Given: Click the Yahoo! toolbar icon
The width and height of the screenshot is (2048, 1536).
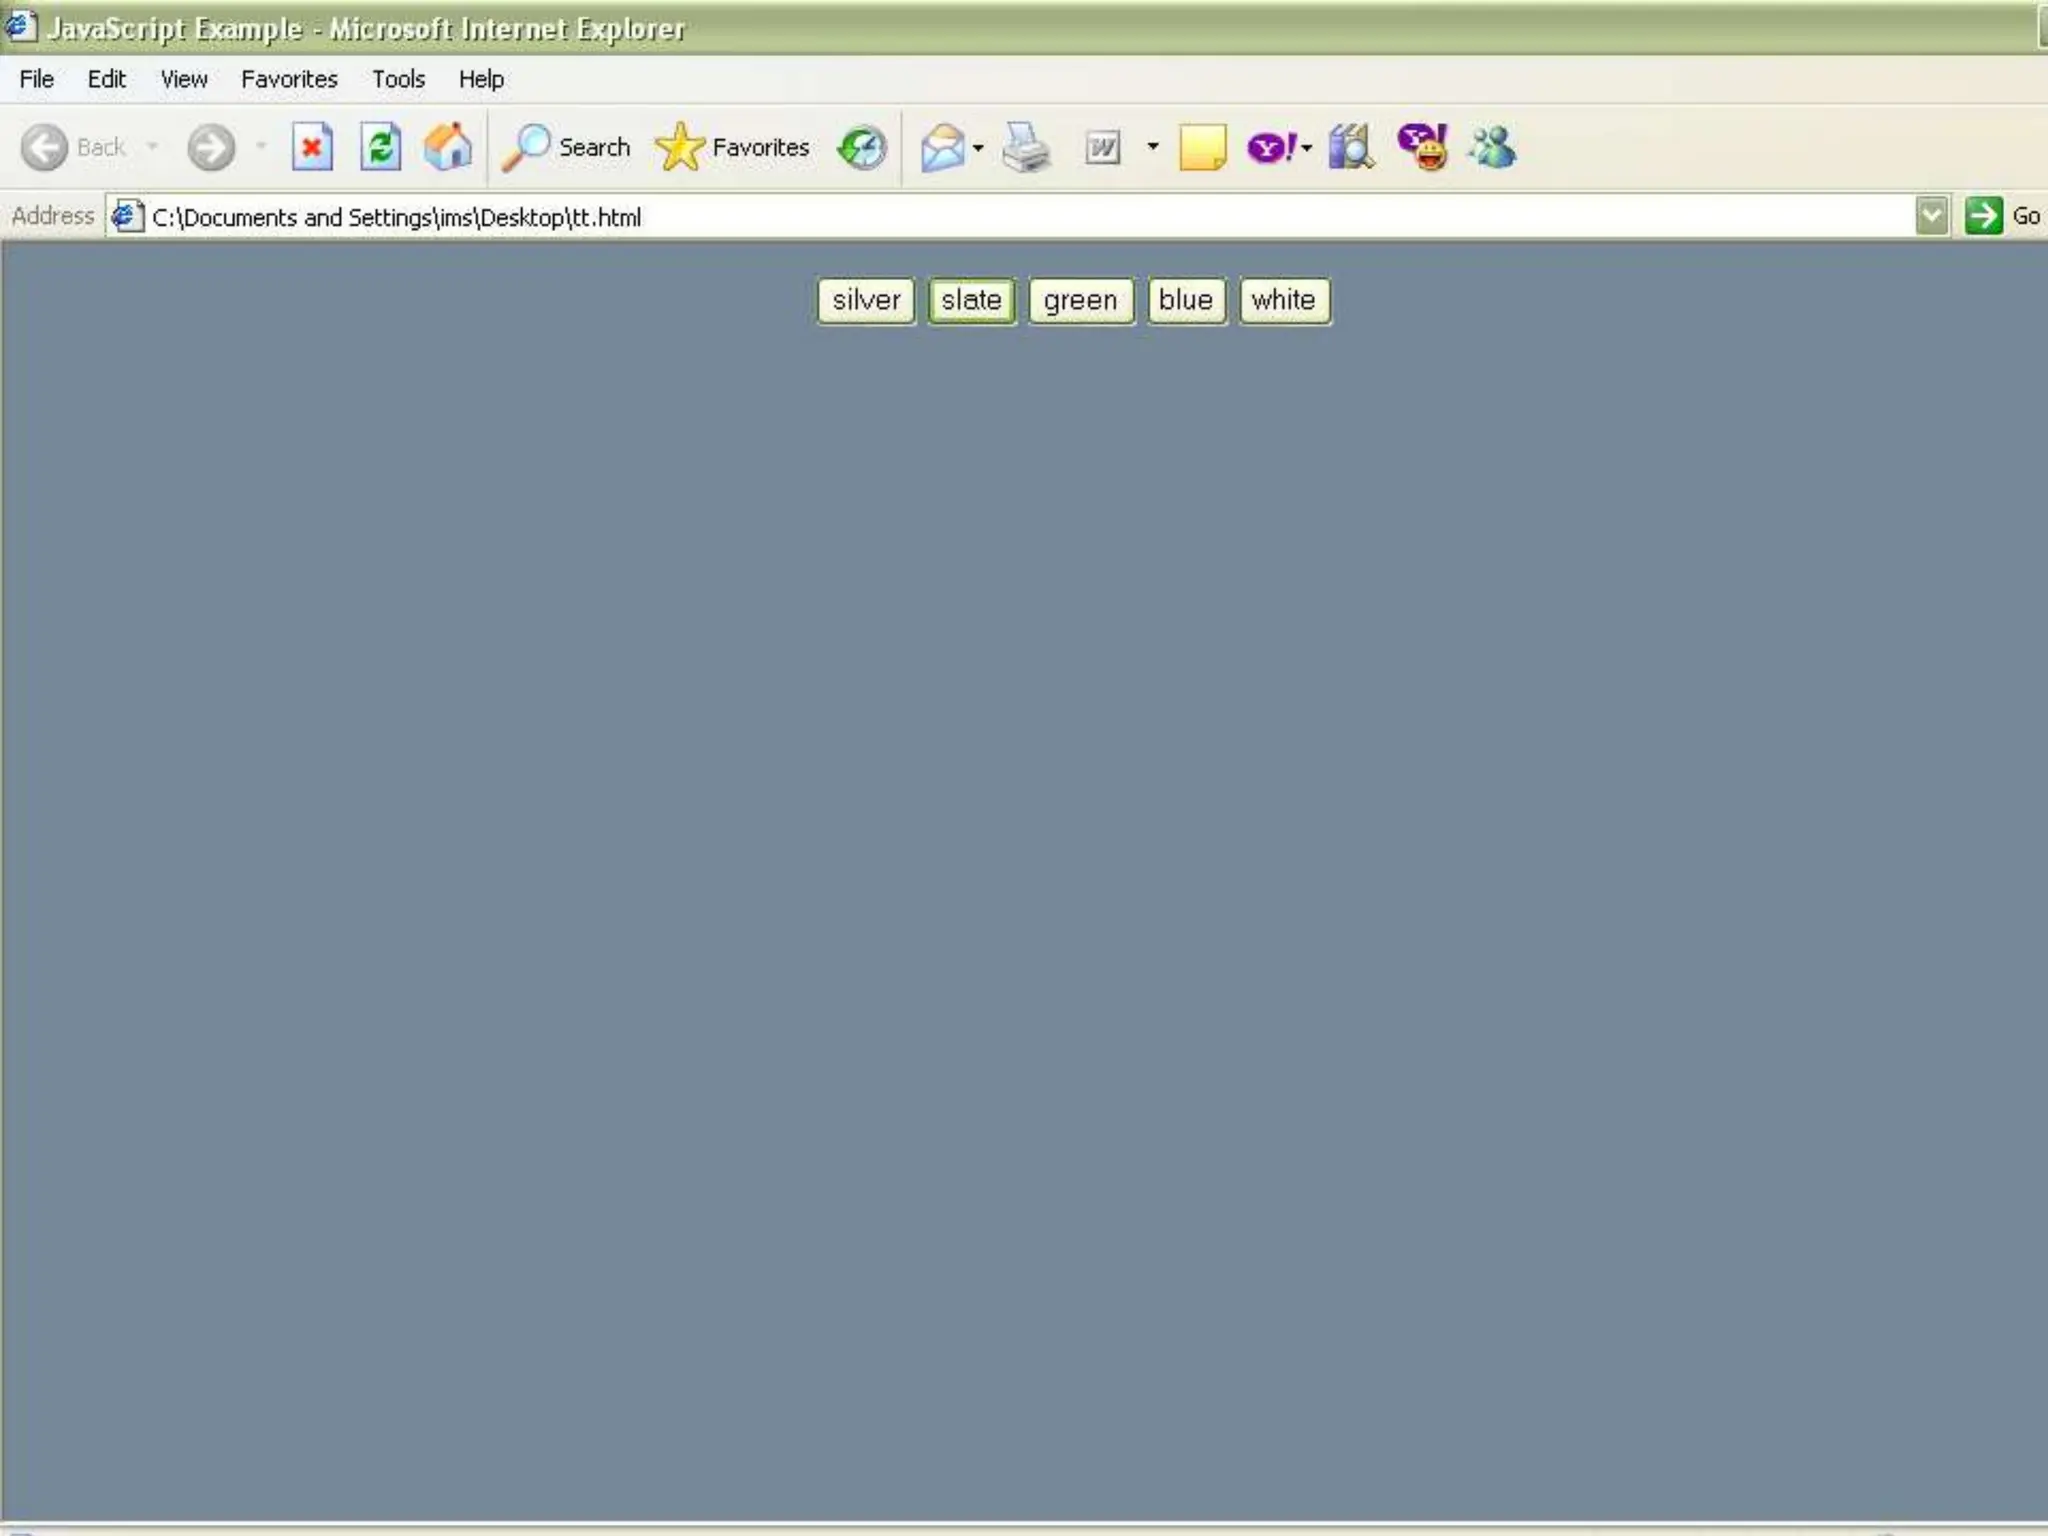Looking at the screenshot, I should pos(1270,148).
